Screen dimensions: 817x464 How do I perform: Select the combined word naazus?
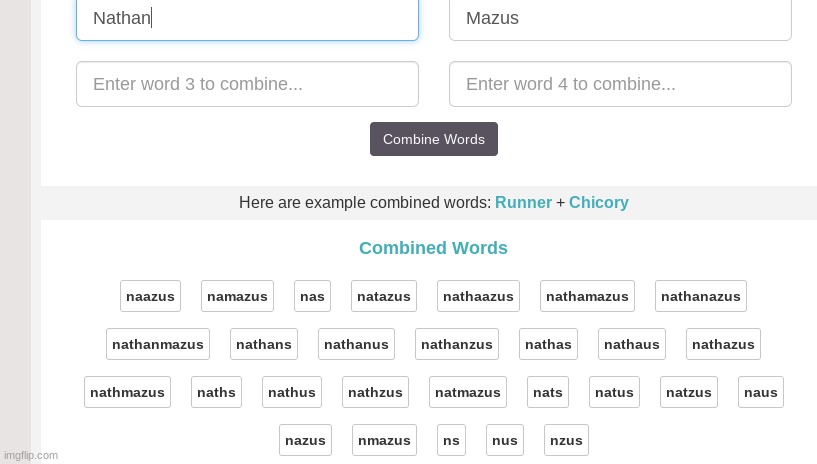pos(150,296)
